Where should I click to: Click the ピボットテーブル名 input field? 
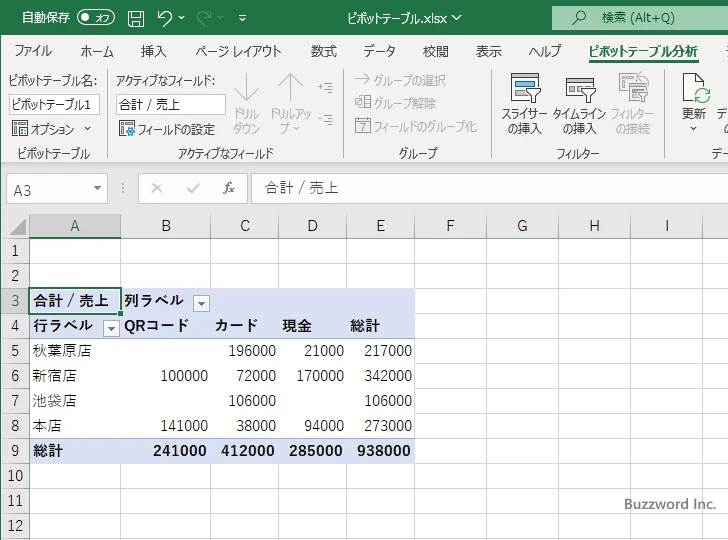54,104
